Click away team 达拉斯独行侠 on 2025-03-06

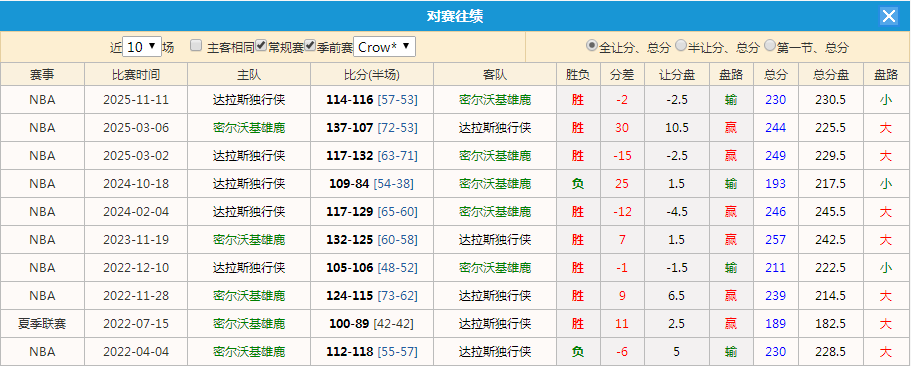pos(495,128)
